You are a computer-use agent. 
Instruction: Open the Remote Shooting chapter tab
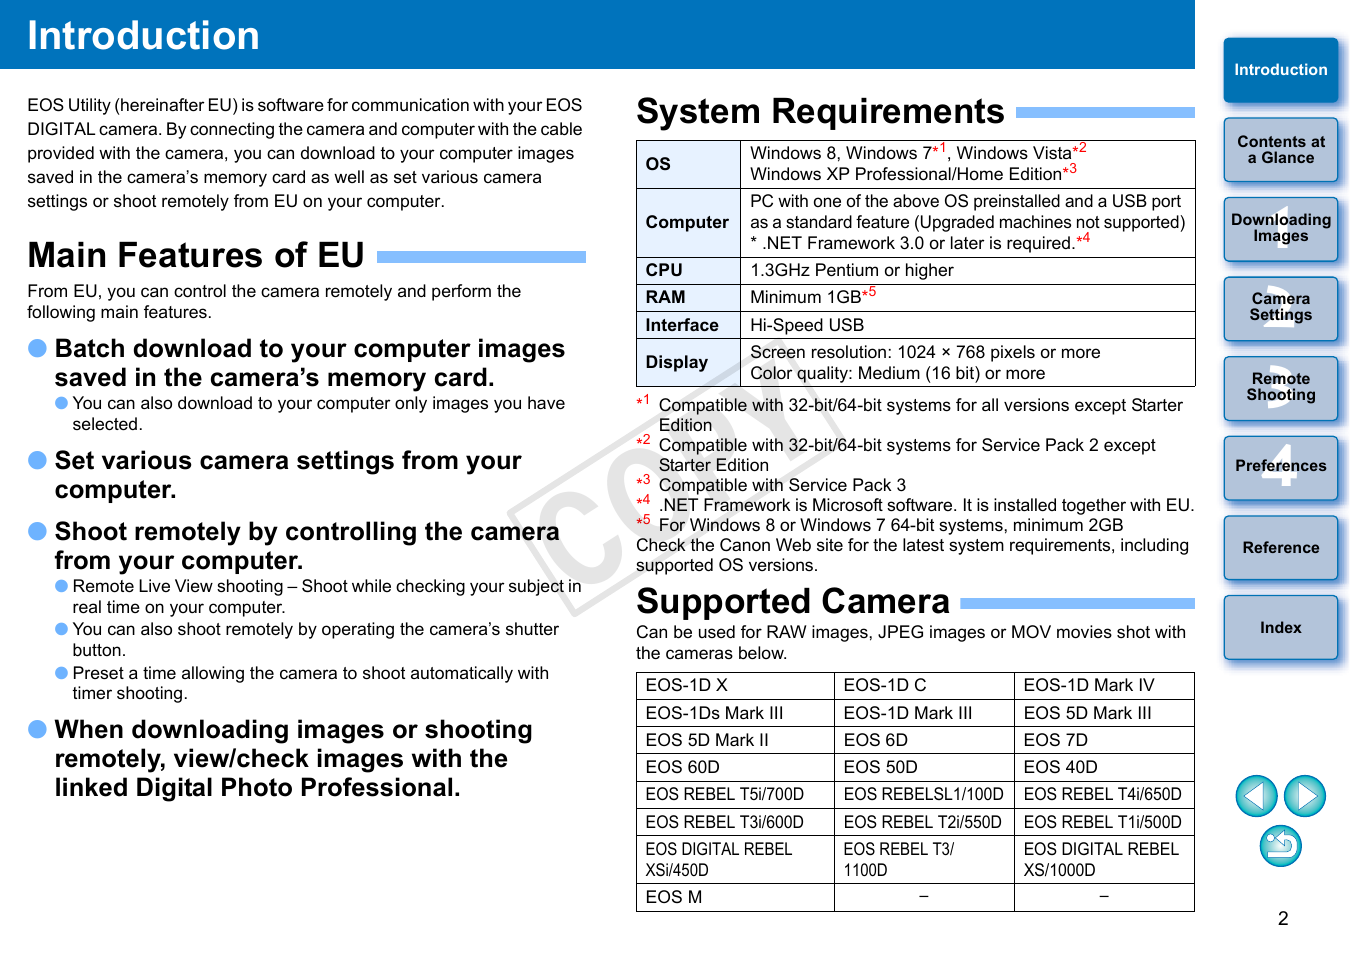click(1281, 388)
